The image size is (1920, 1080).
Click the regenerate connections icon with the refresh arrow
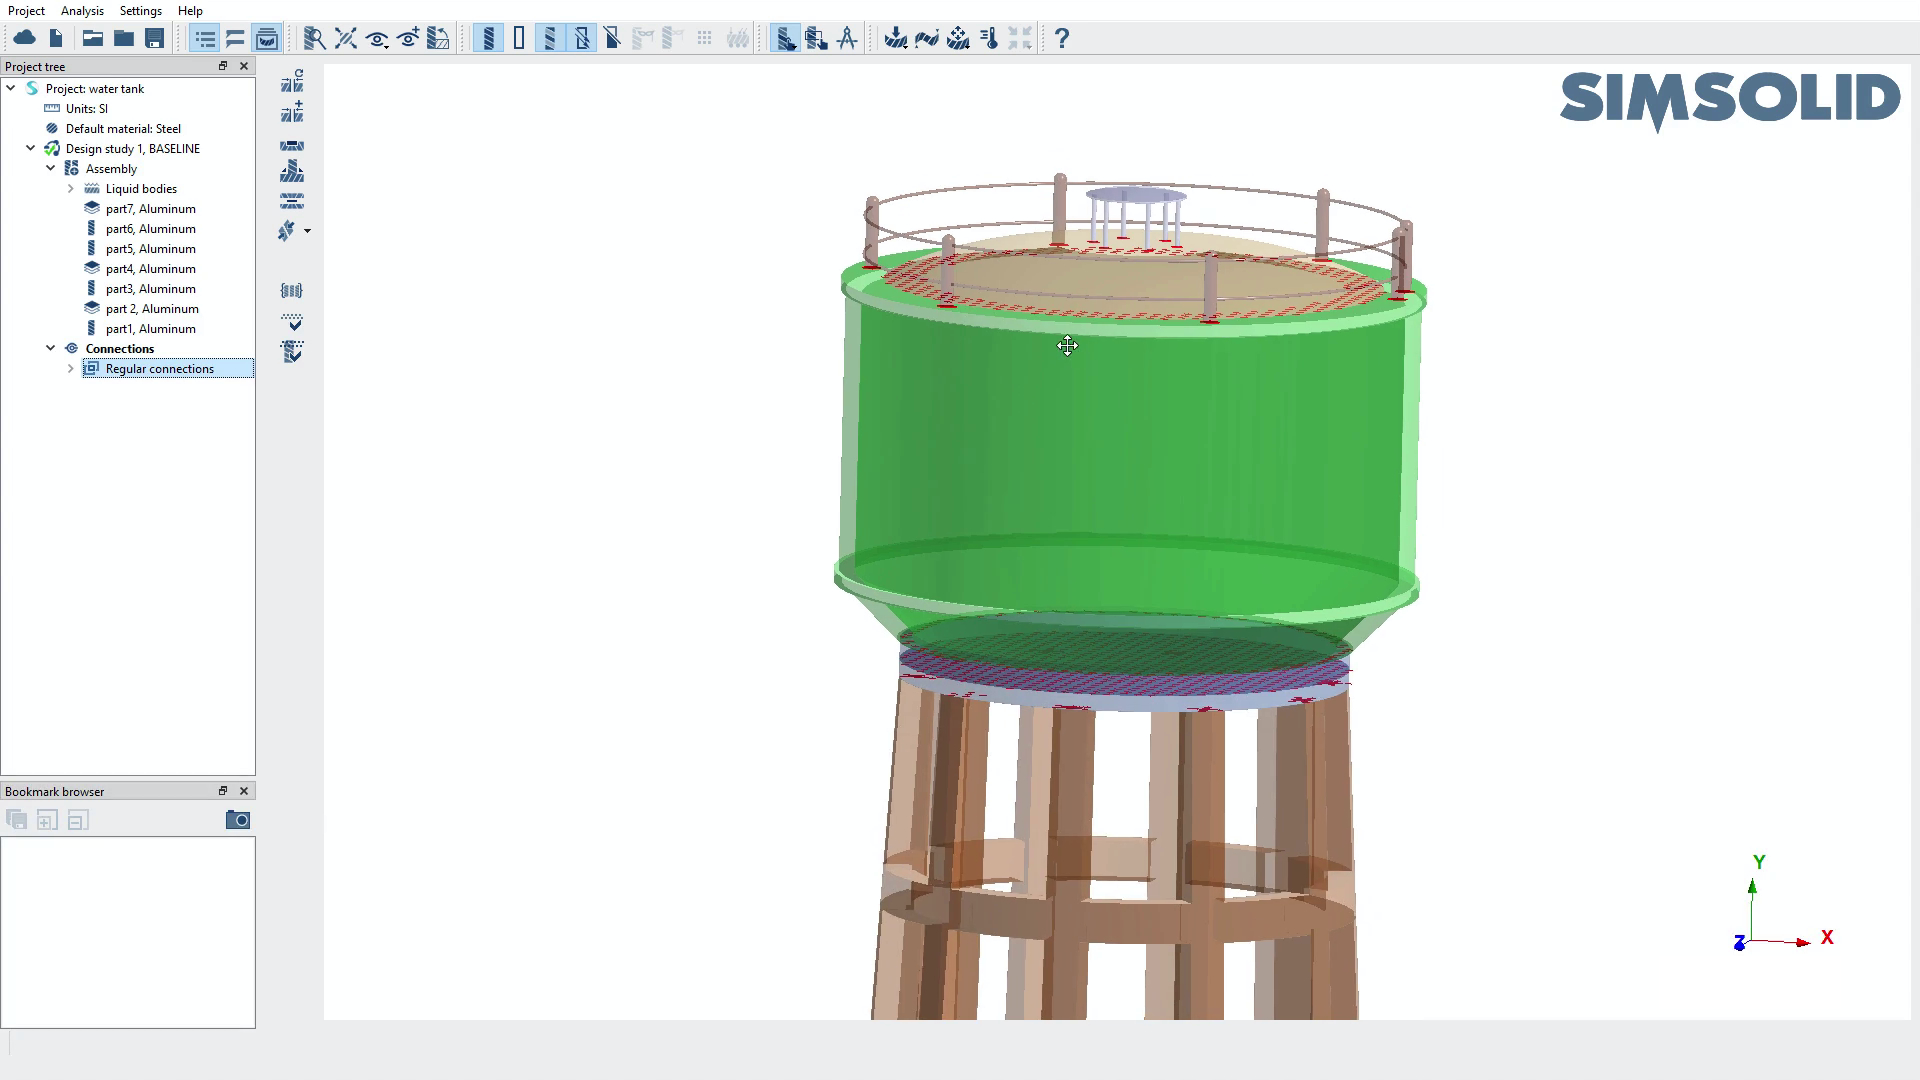tap(292, 81)
